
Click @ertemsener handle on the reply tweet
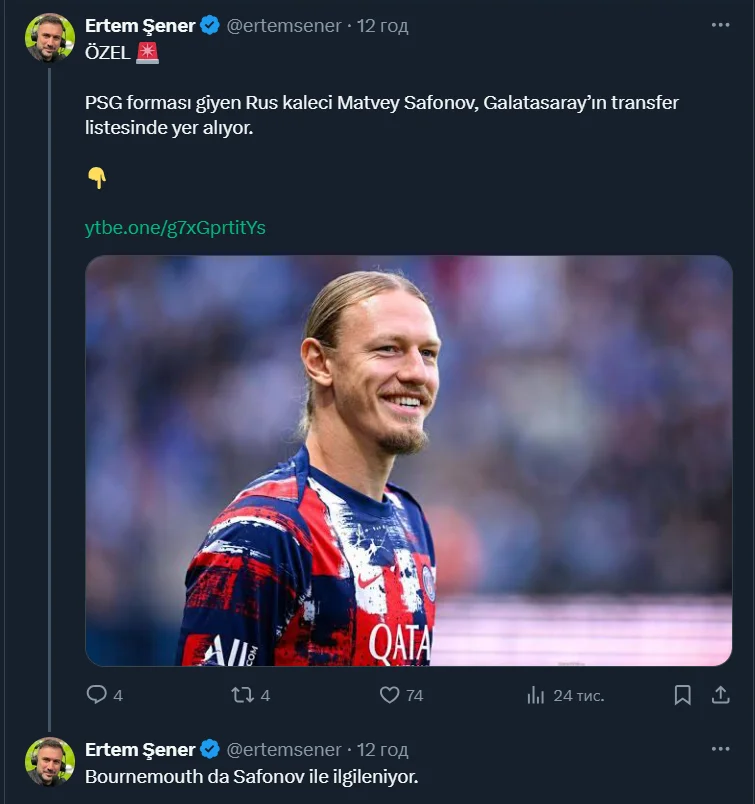click(283, 749)
